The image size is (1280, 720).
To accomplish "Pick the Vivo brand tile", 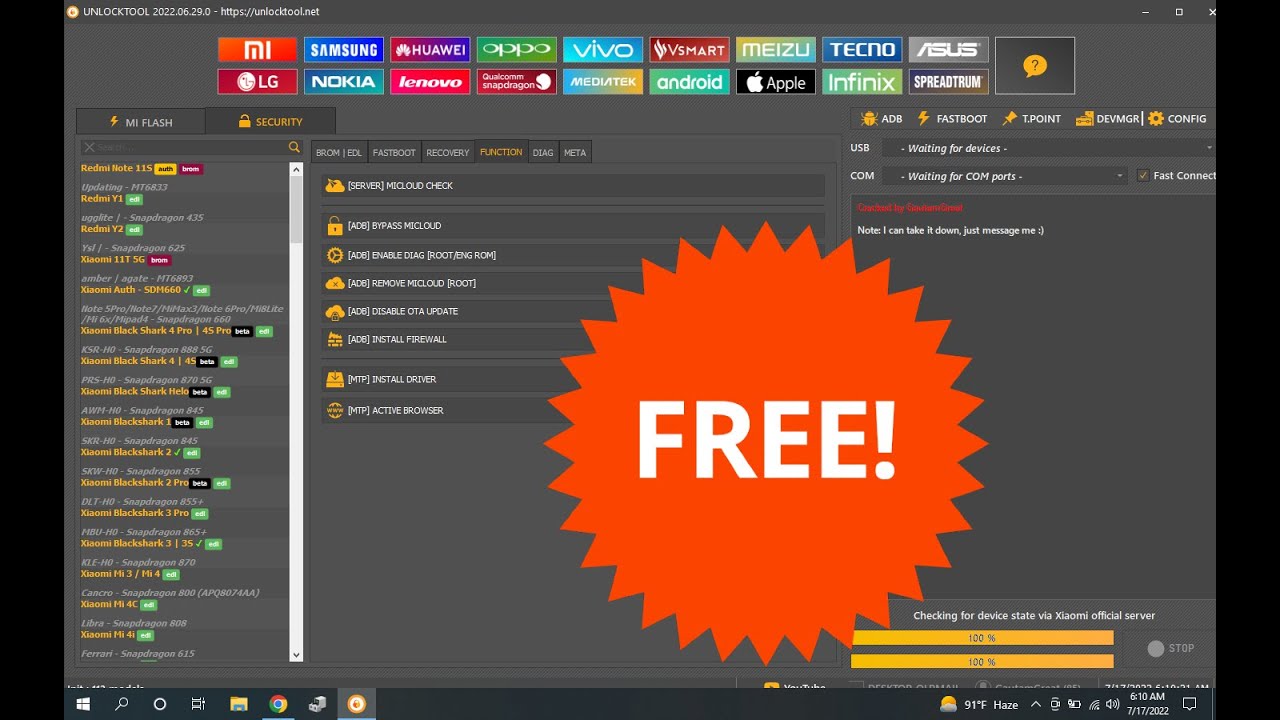I will 603,50.
